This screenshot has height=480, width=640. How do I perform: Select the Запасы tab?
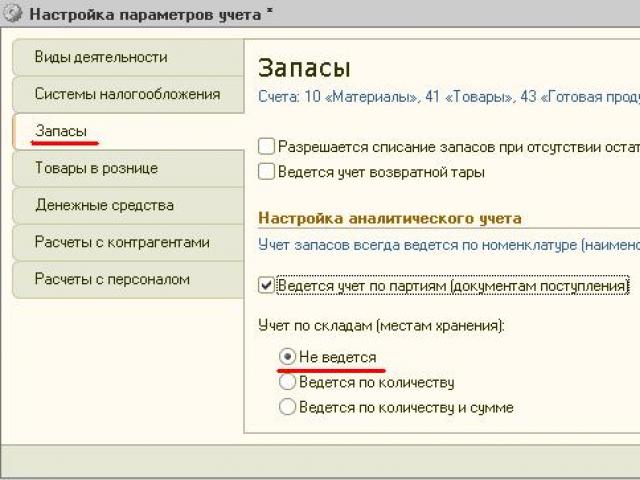pos(60,131)
